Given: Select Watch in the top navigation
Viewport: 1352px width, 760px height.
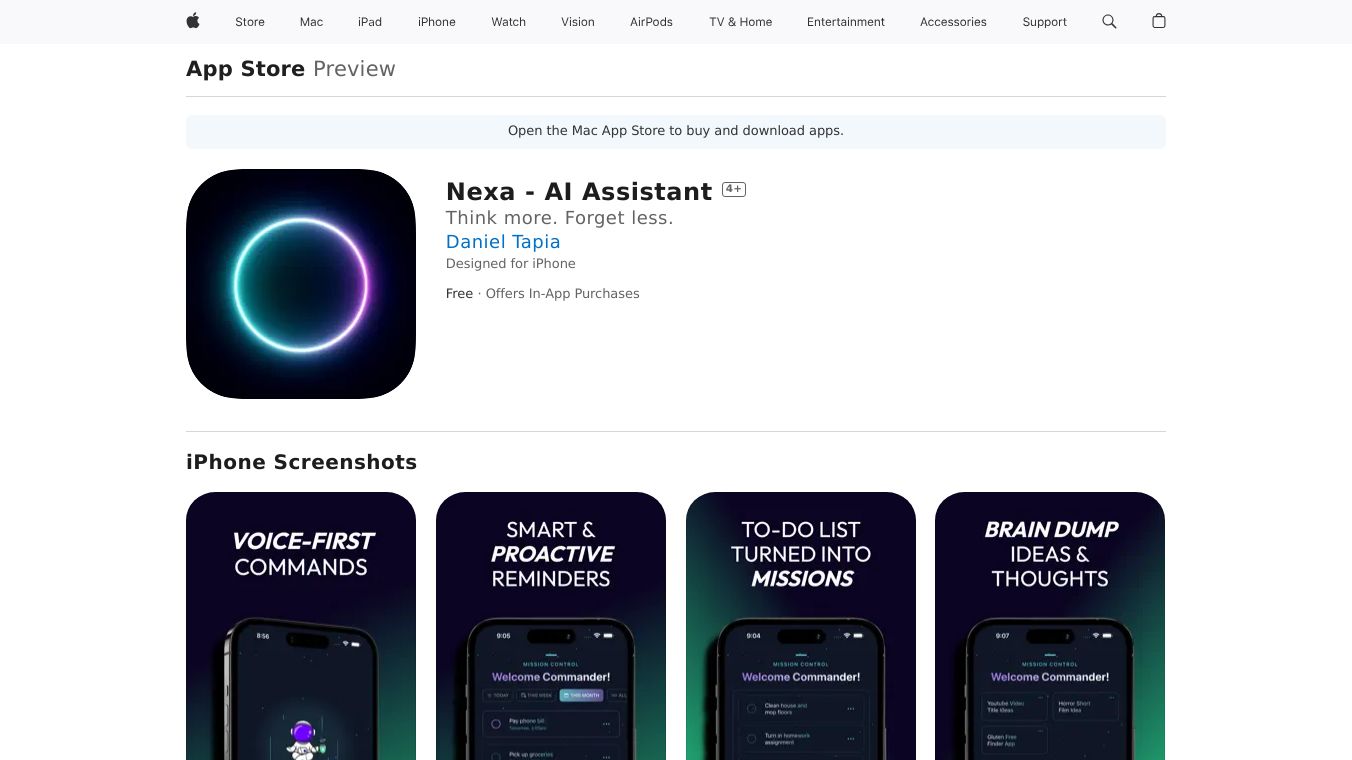Looking at the screenshot, I should pos(509,22).
